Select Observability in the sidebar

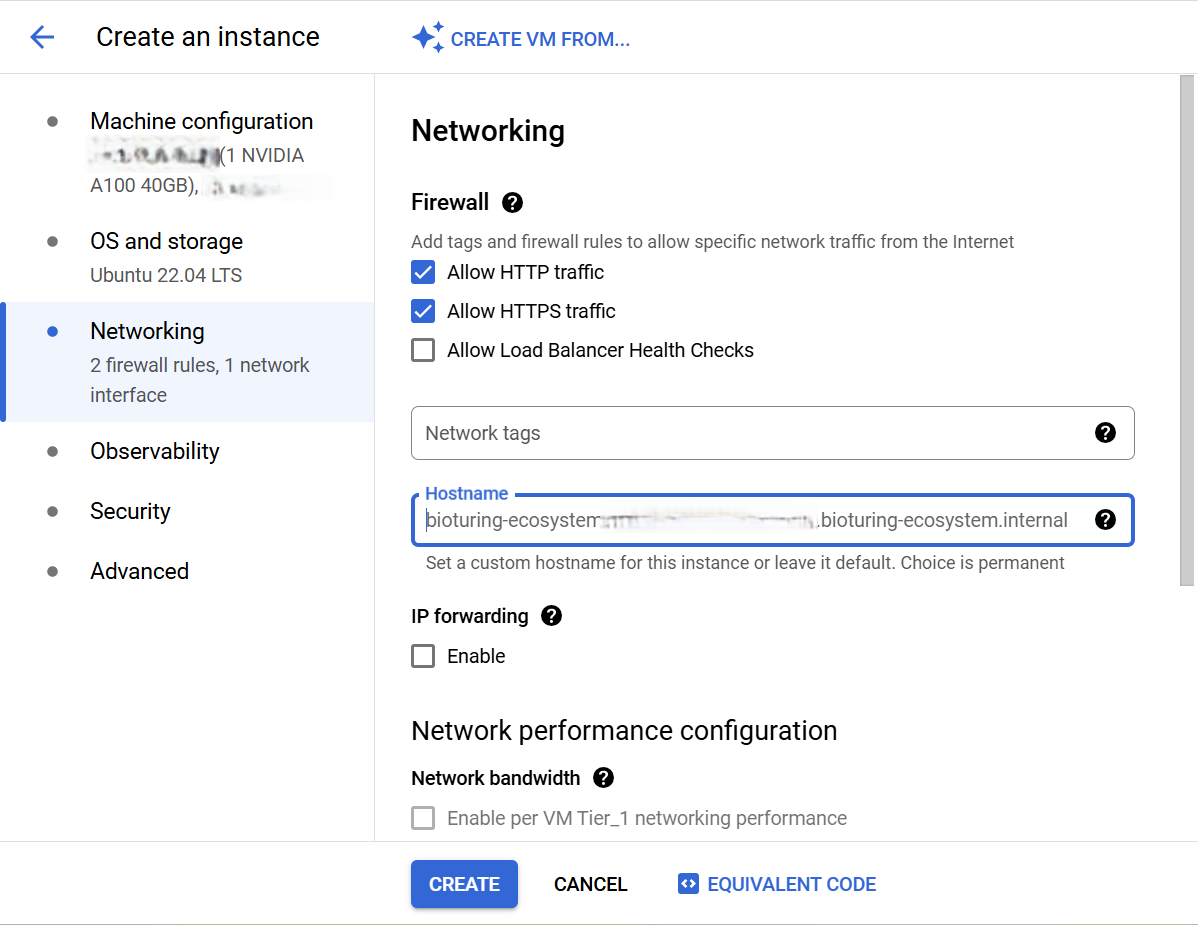[154, 452]
